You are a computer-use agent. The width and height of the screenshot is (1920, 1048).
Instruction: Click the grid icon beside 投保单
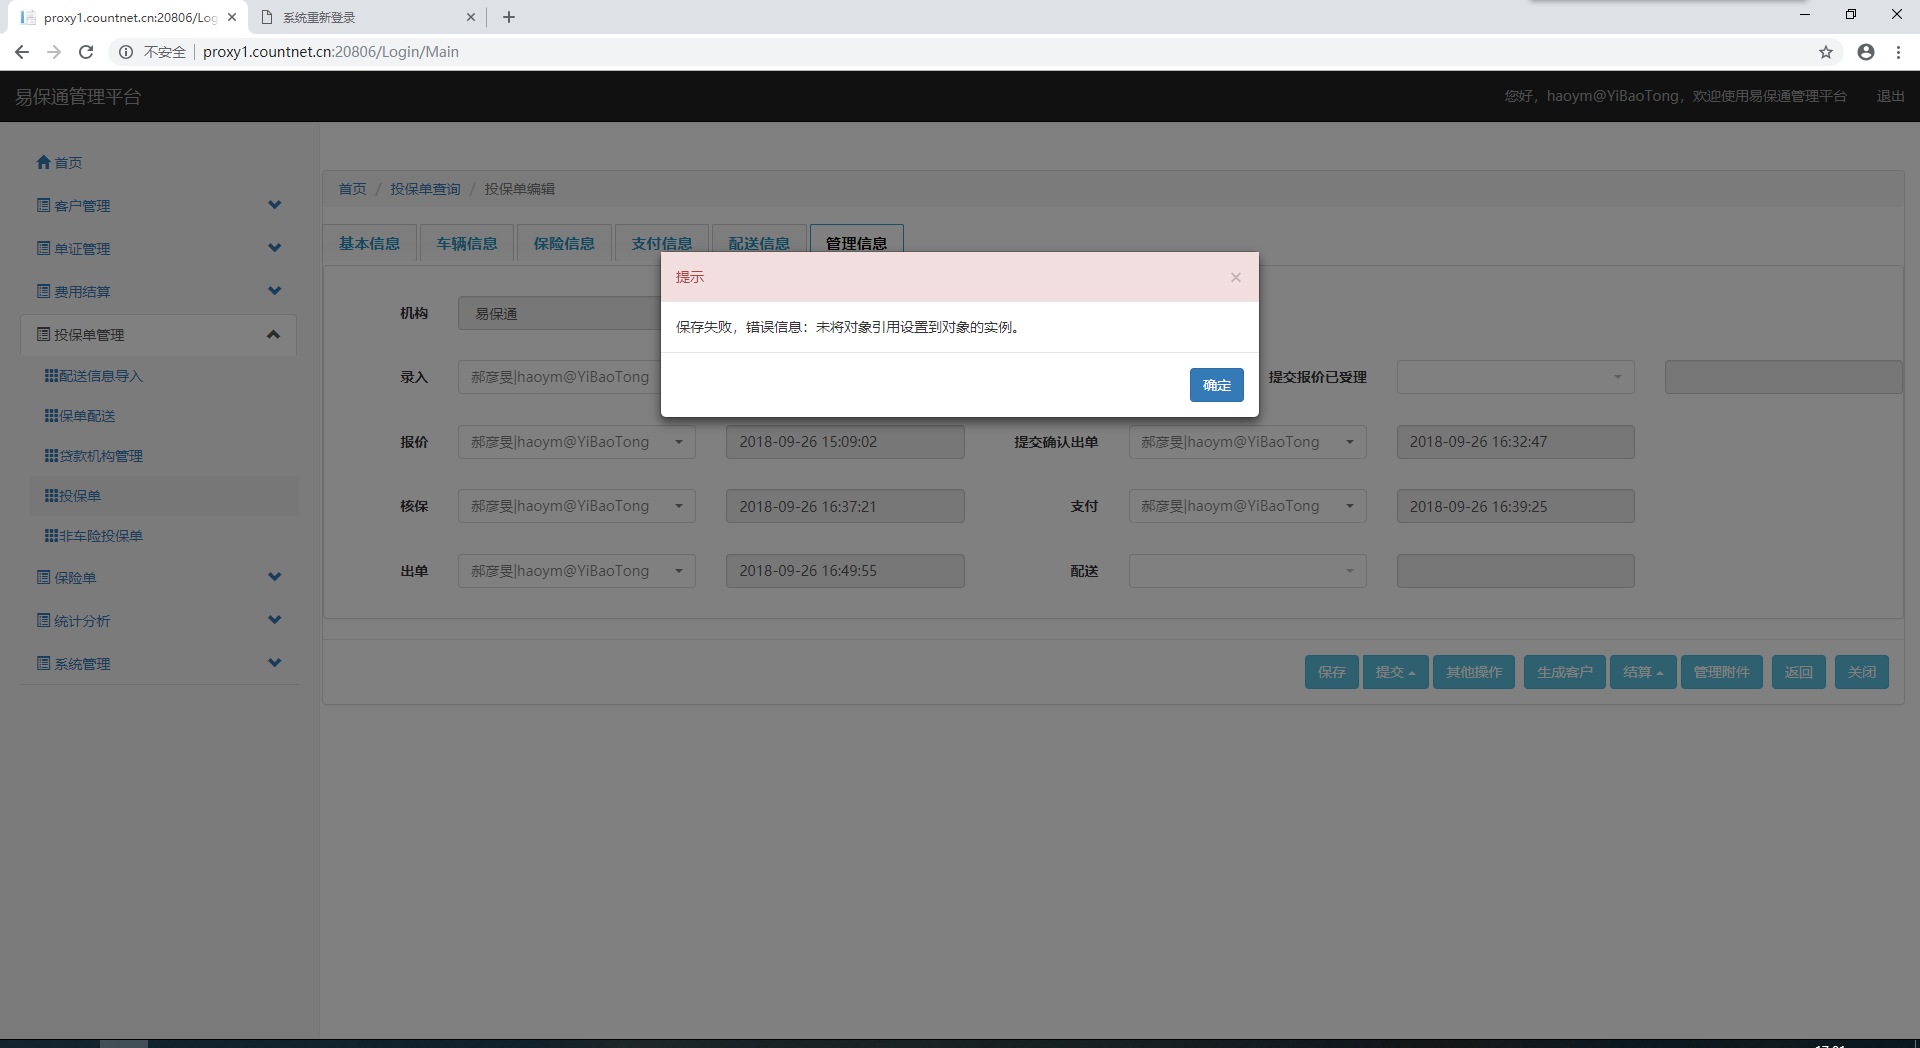tap(51, 496)
